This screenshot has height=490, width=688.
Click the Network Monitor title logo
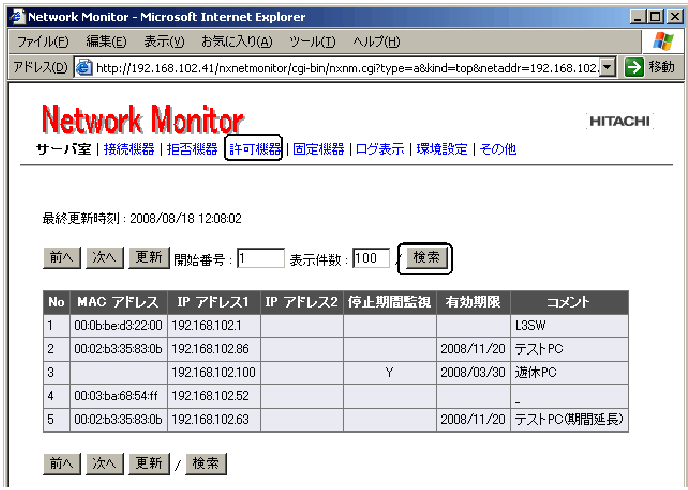click(143, 119)
